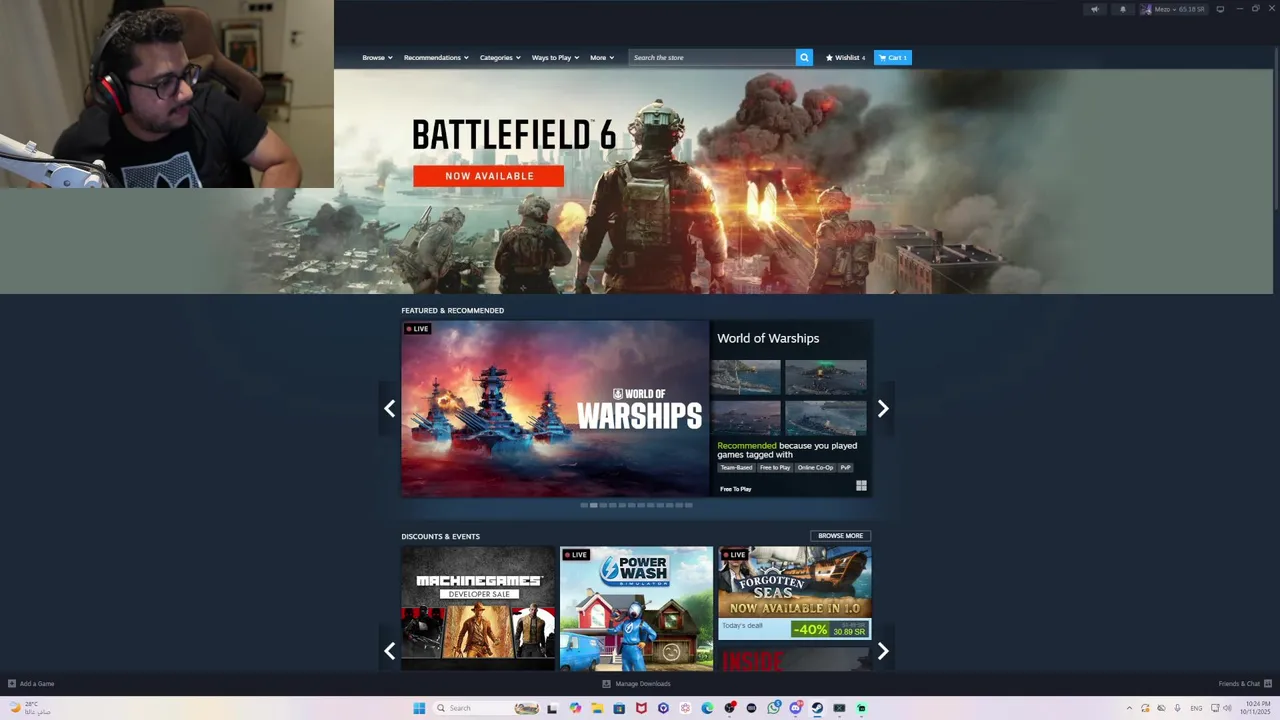Open the PowerWash Simulator tile

click(x=636, y=608)
